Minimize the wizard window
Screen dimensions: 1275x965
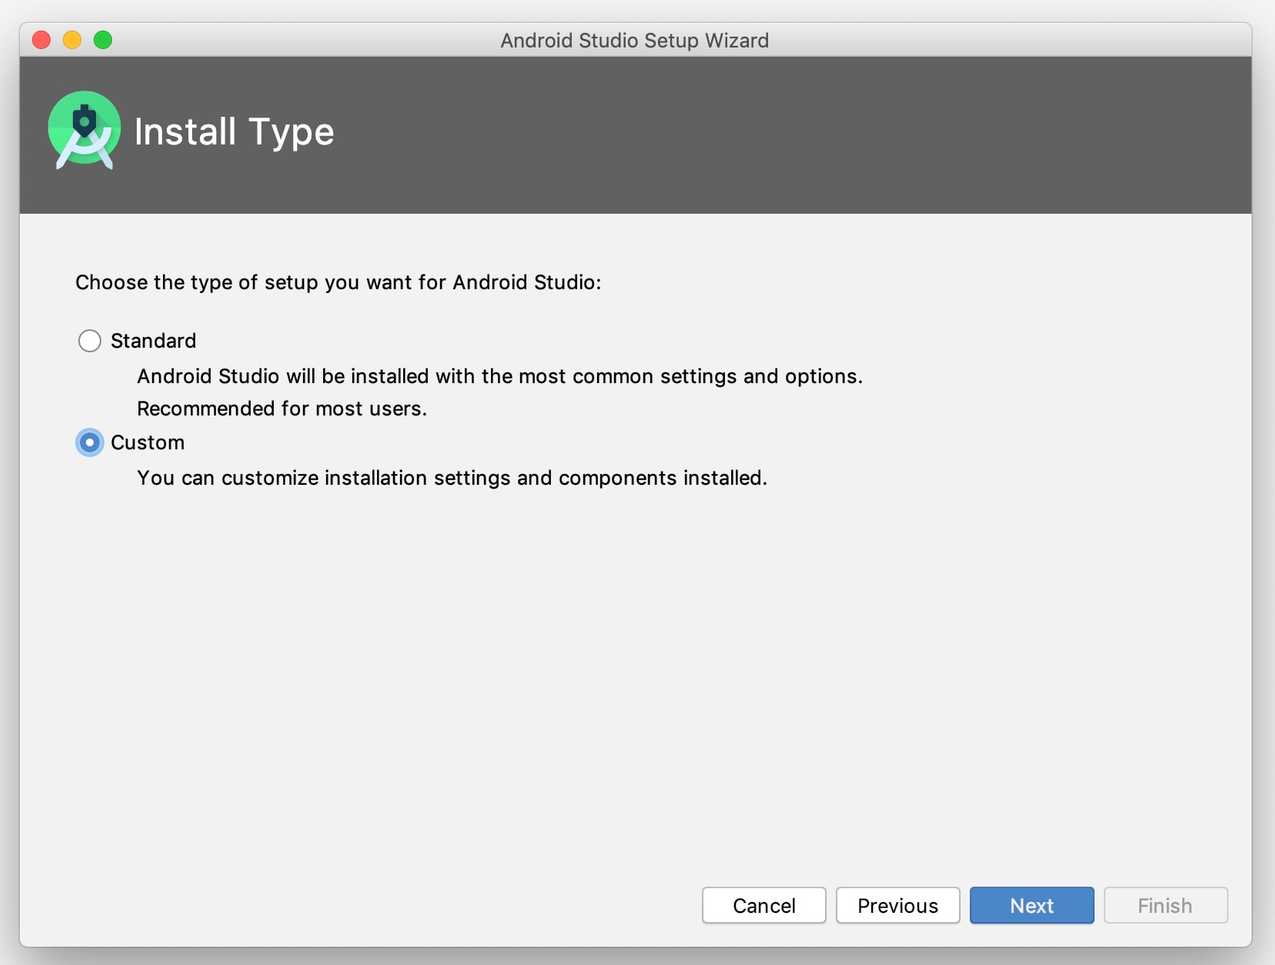71,39
